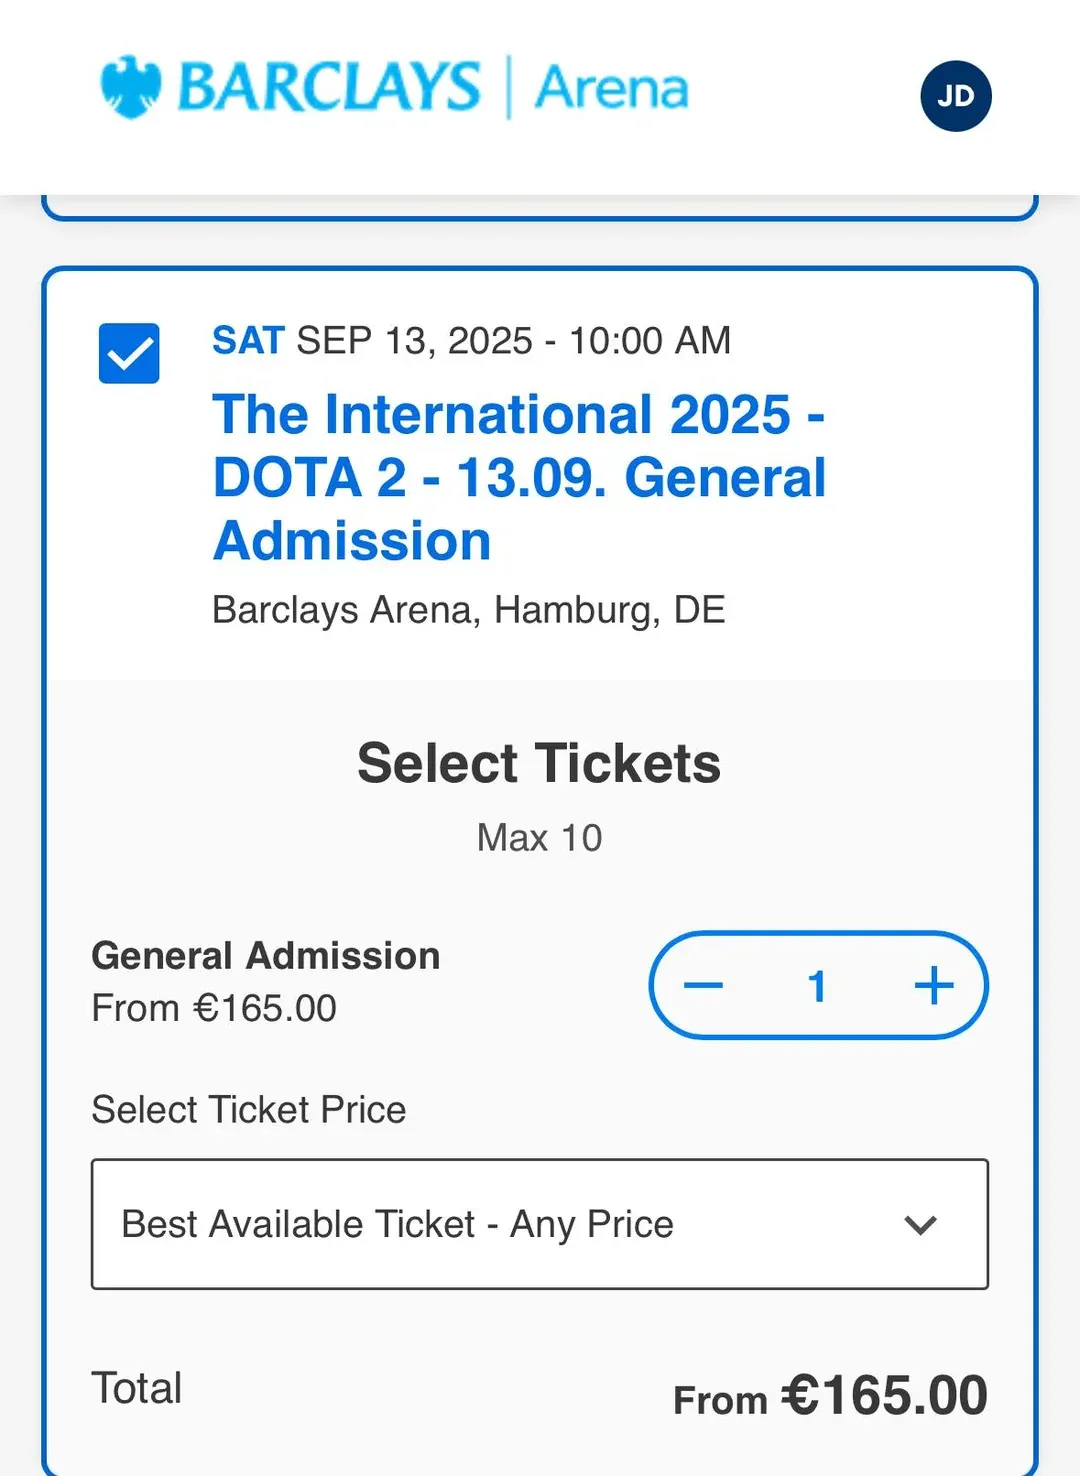
Task: Click the SAT SEP 13, 2025 date line
Action: [x=471, y=341]
